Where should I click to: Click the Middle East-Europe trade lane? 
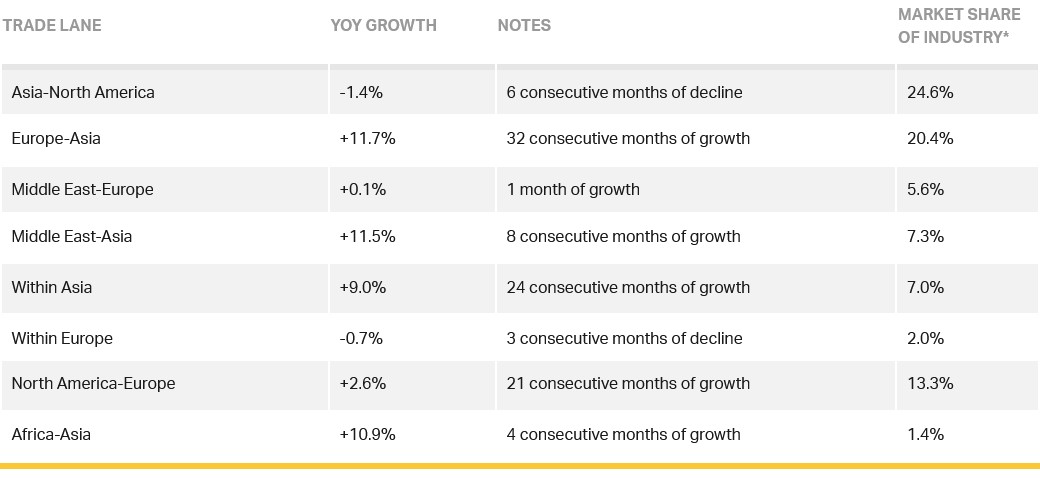(82, 189)
